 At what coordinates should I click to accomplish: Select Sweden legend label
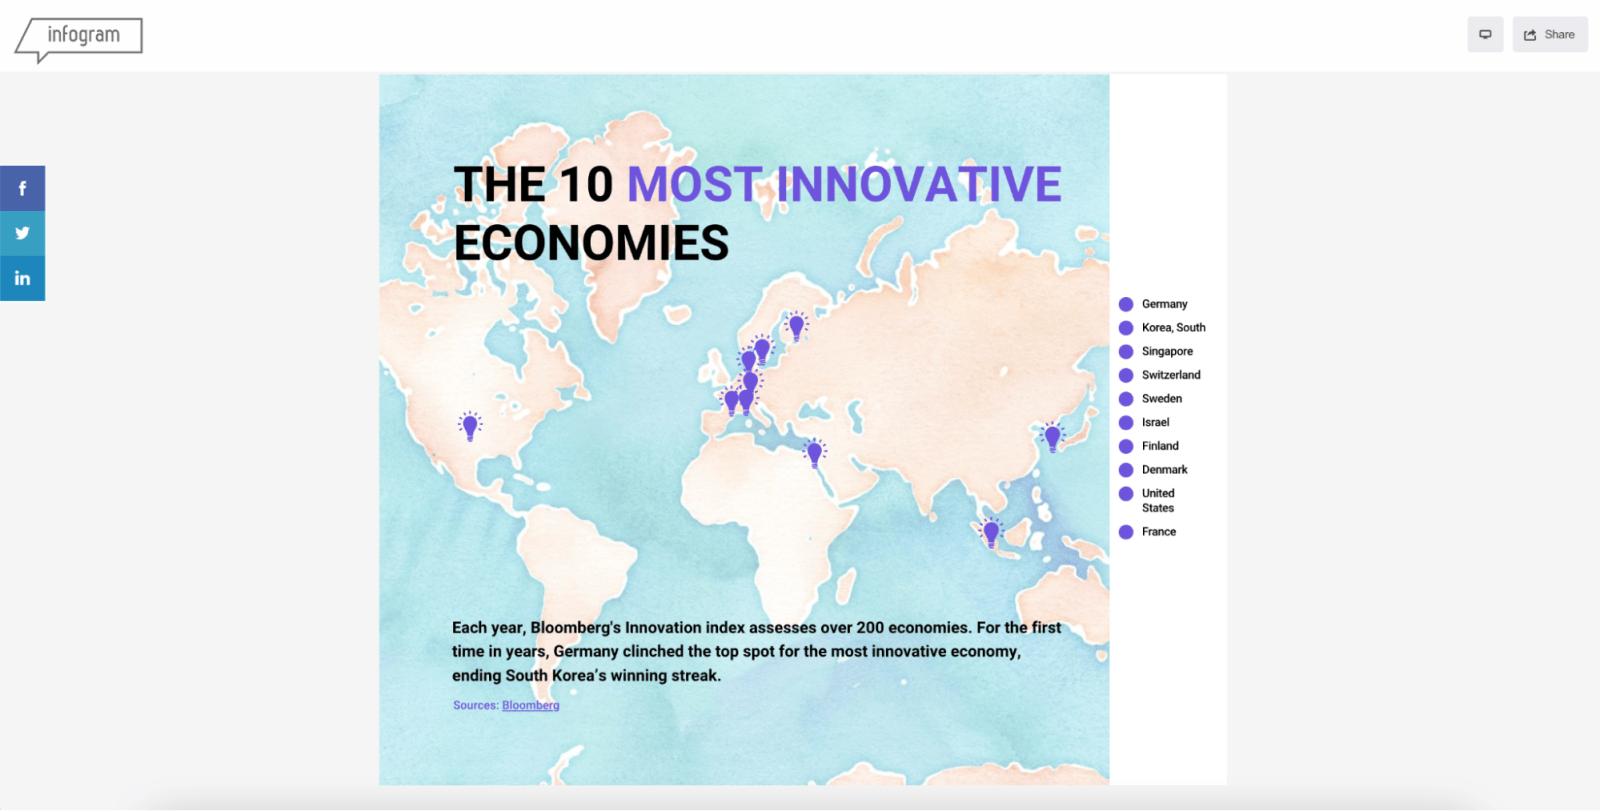[1162, 399]
